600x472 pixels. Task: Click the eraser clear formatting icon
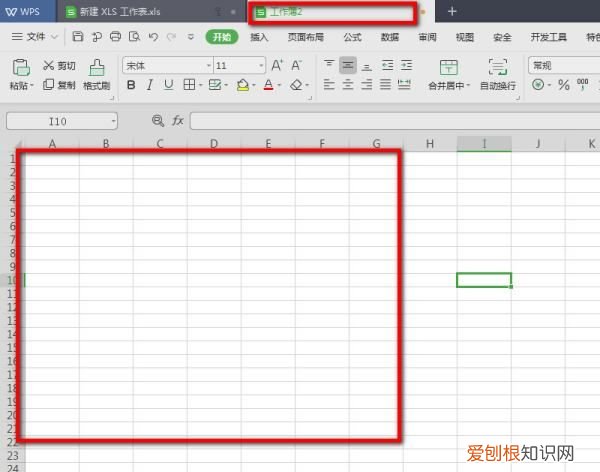click(x=296, y=85)
